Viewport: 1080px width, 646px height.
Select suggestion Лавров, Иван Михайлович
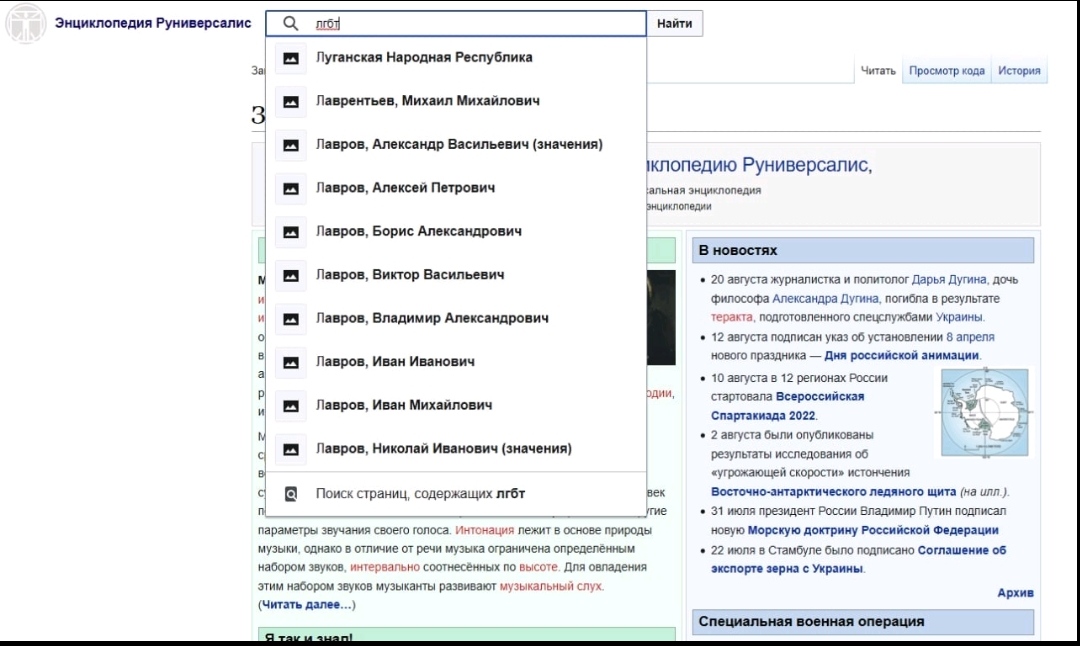(456, 405)
